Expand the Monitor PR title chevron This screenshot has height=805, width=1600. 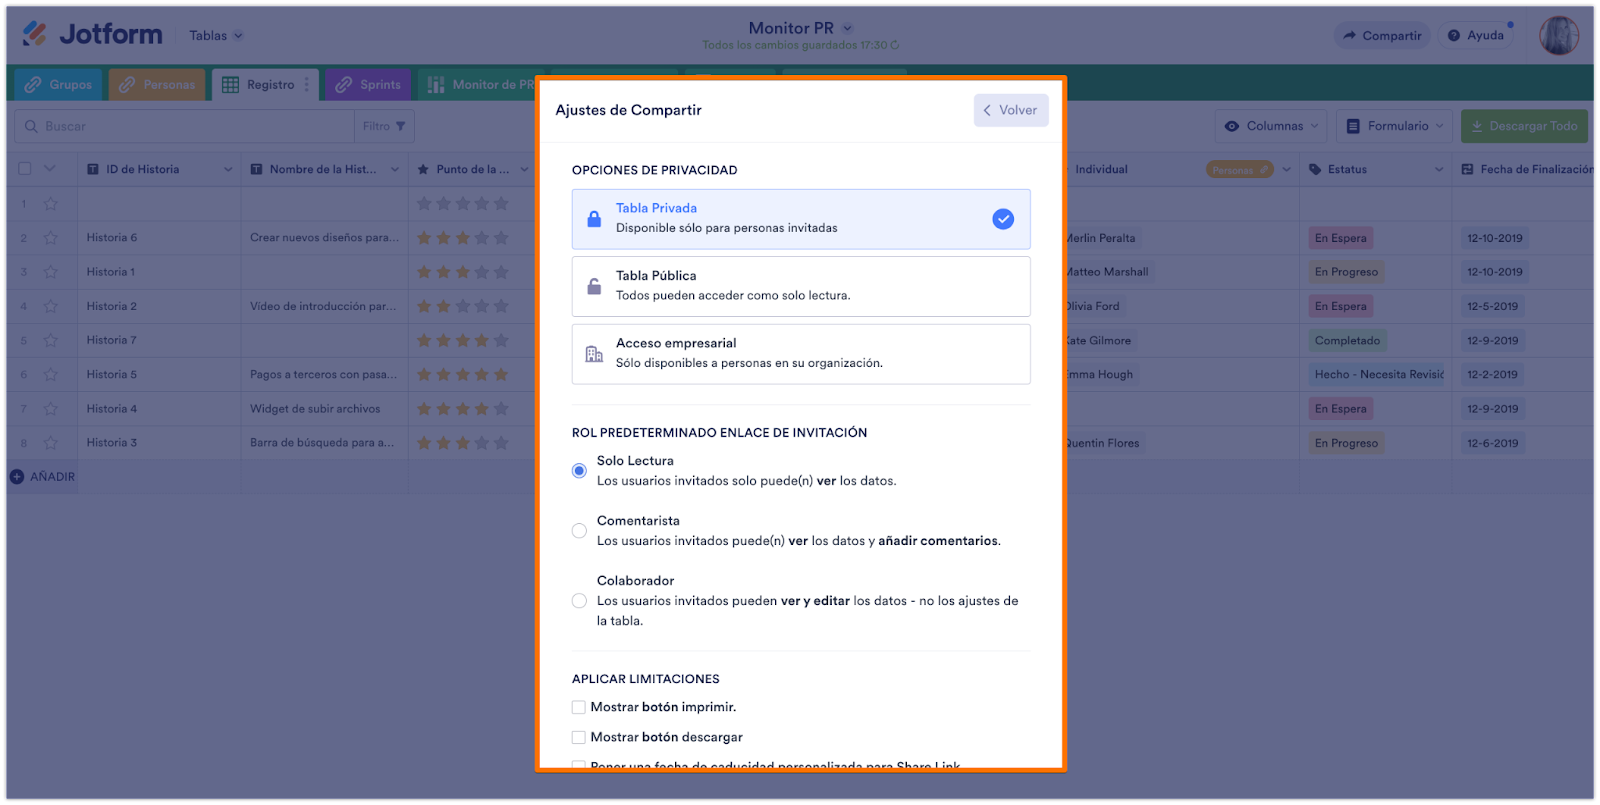coord(848,28)
